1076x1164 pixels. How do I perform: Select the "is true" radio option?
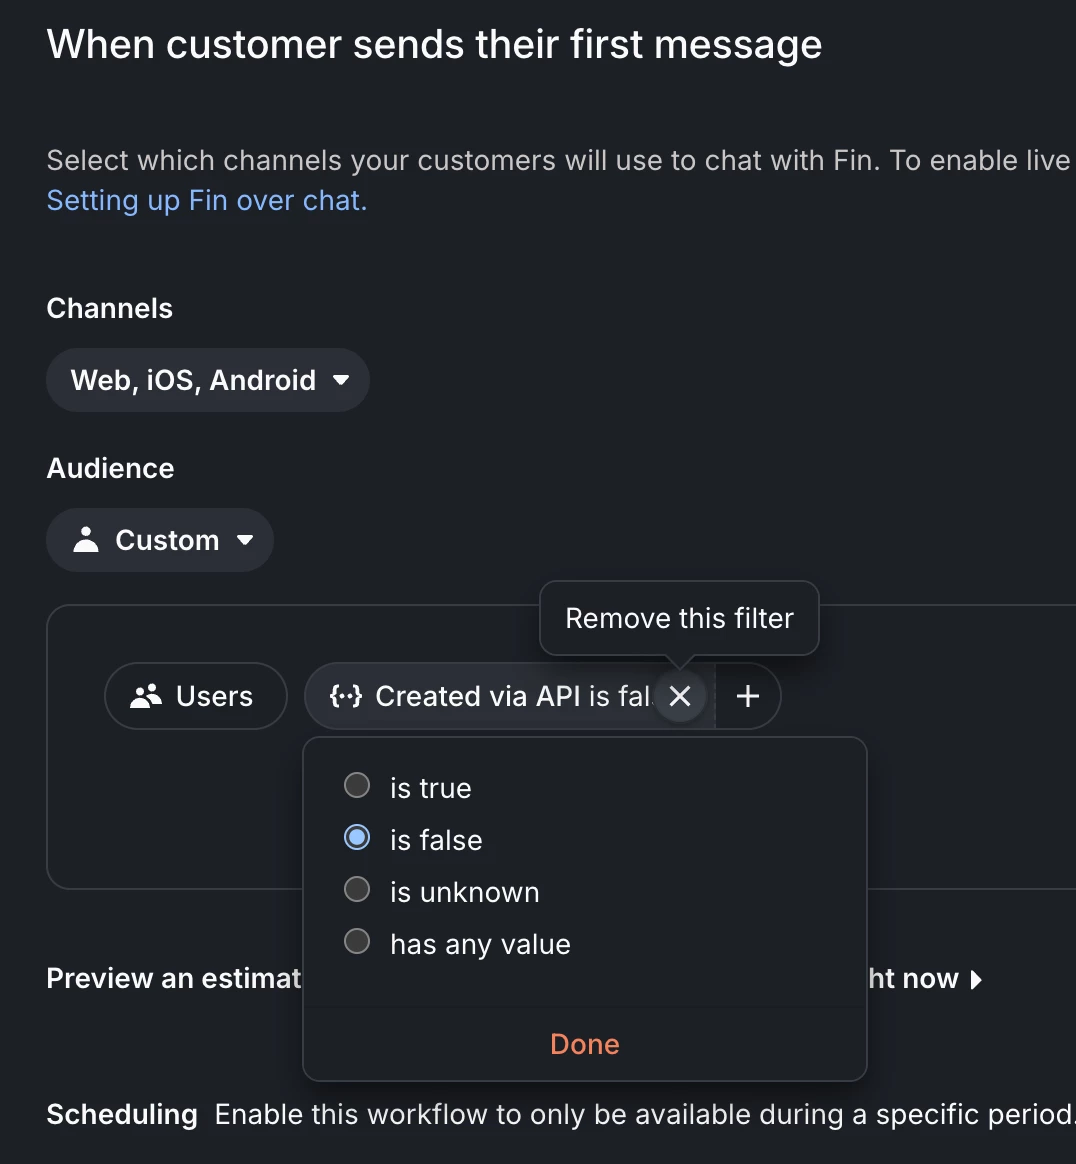[357, 786]
